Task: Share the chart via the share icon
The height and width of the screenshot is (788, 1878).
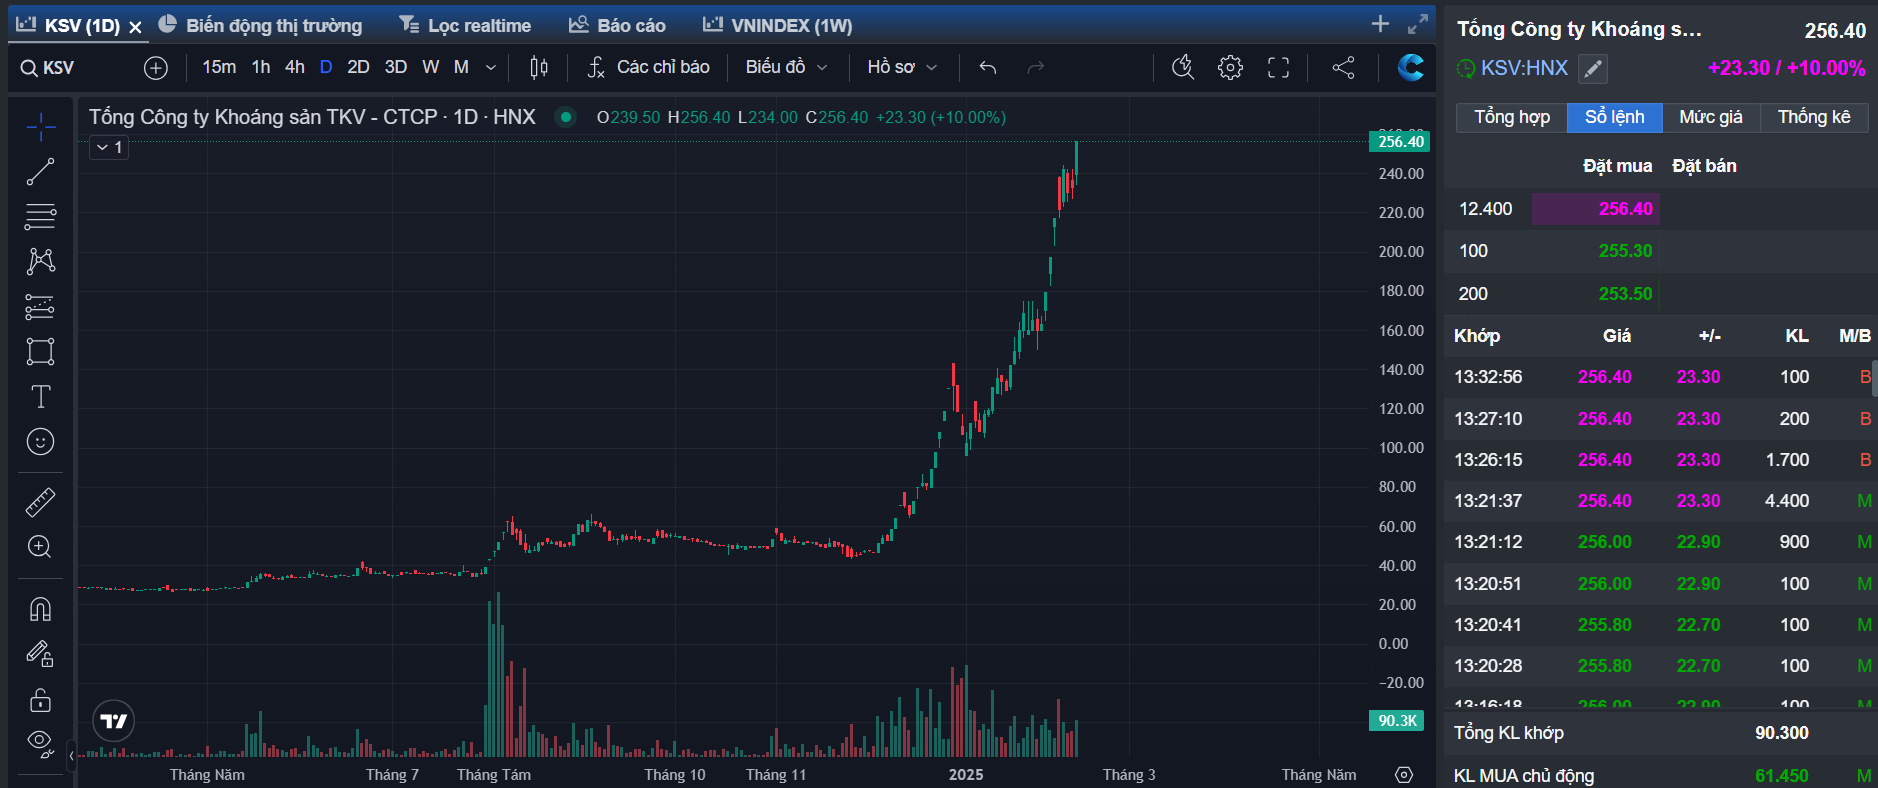Action: coord(1344,67)
